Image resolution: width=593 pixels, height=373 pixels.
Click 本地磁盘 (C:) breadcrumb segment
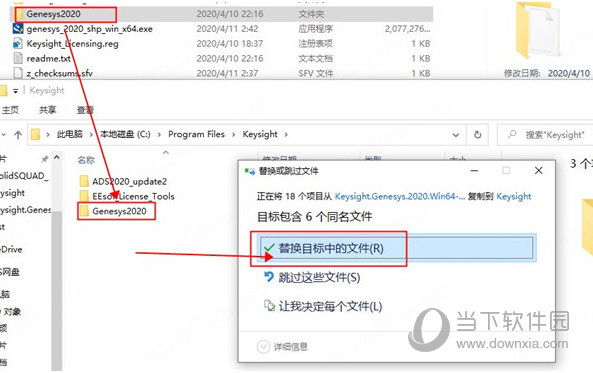(x=125, y=134)
